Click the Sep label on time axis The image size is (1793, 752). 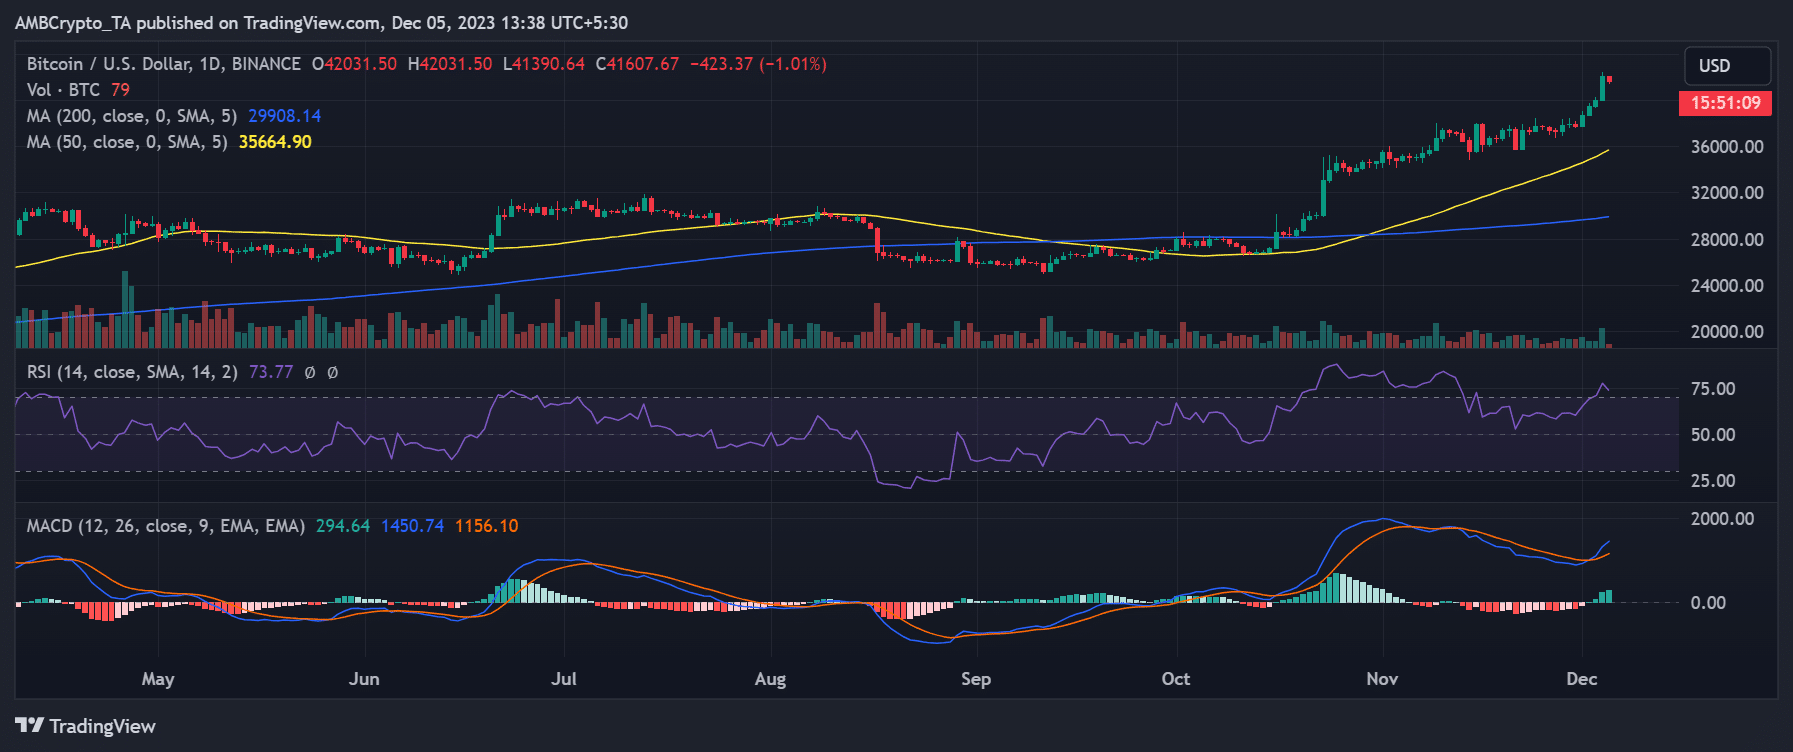[976, 679]
